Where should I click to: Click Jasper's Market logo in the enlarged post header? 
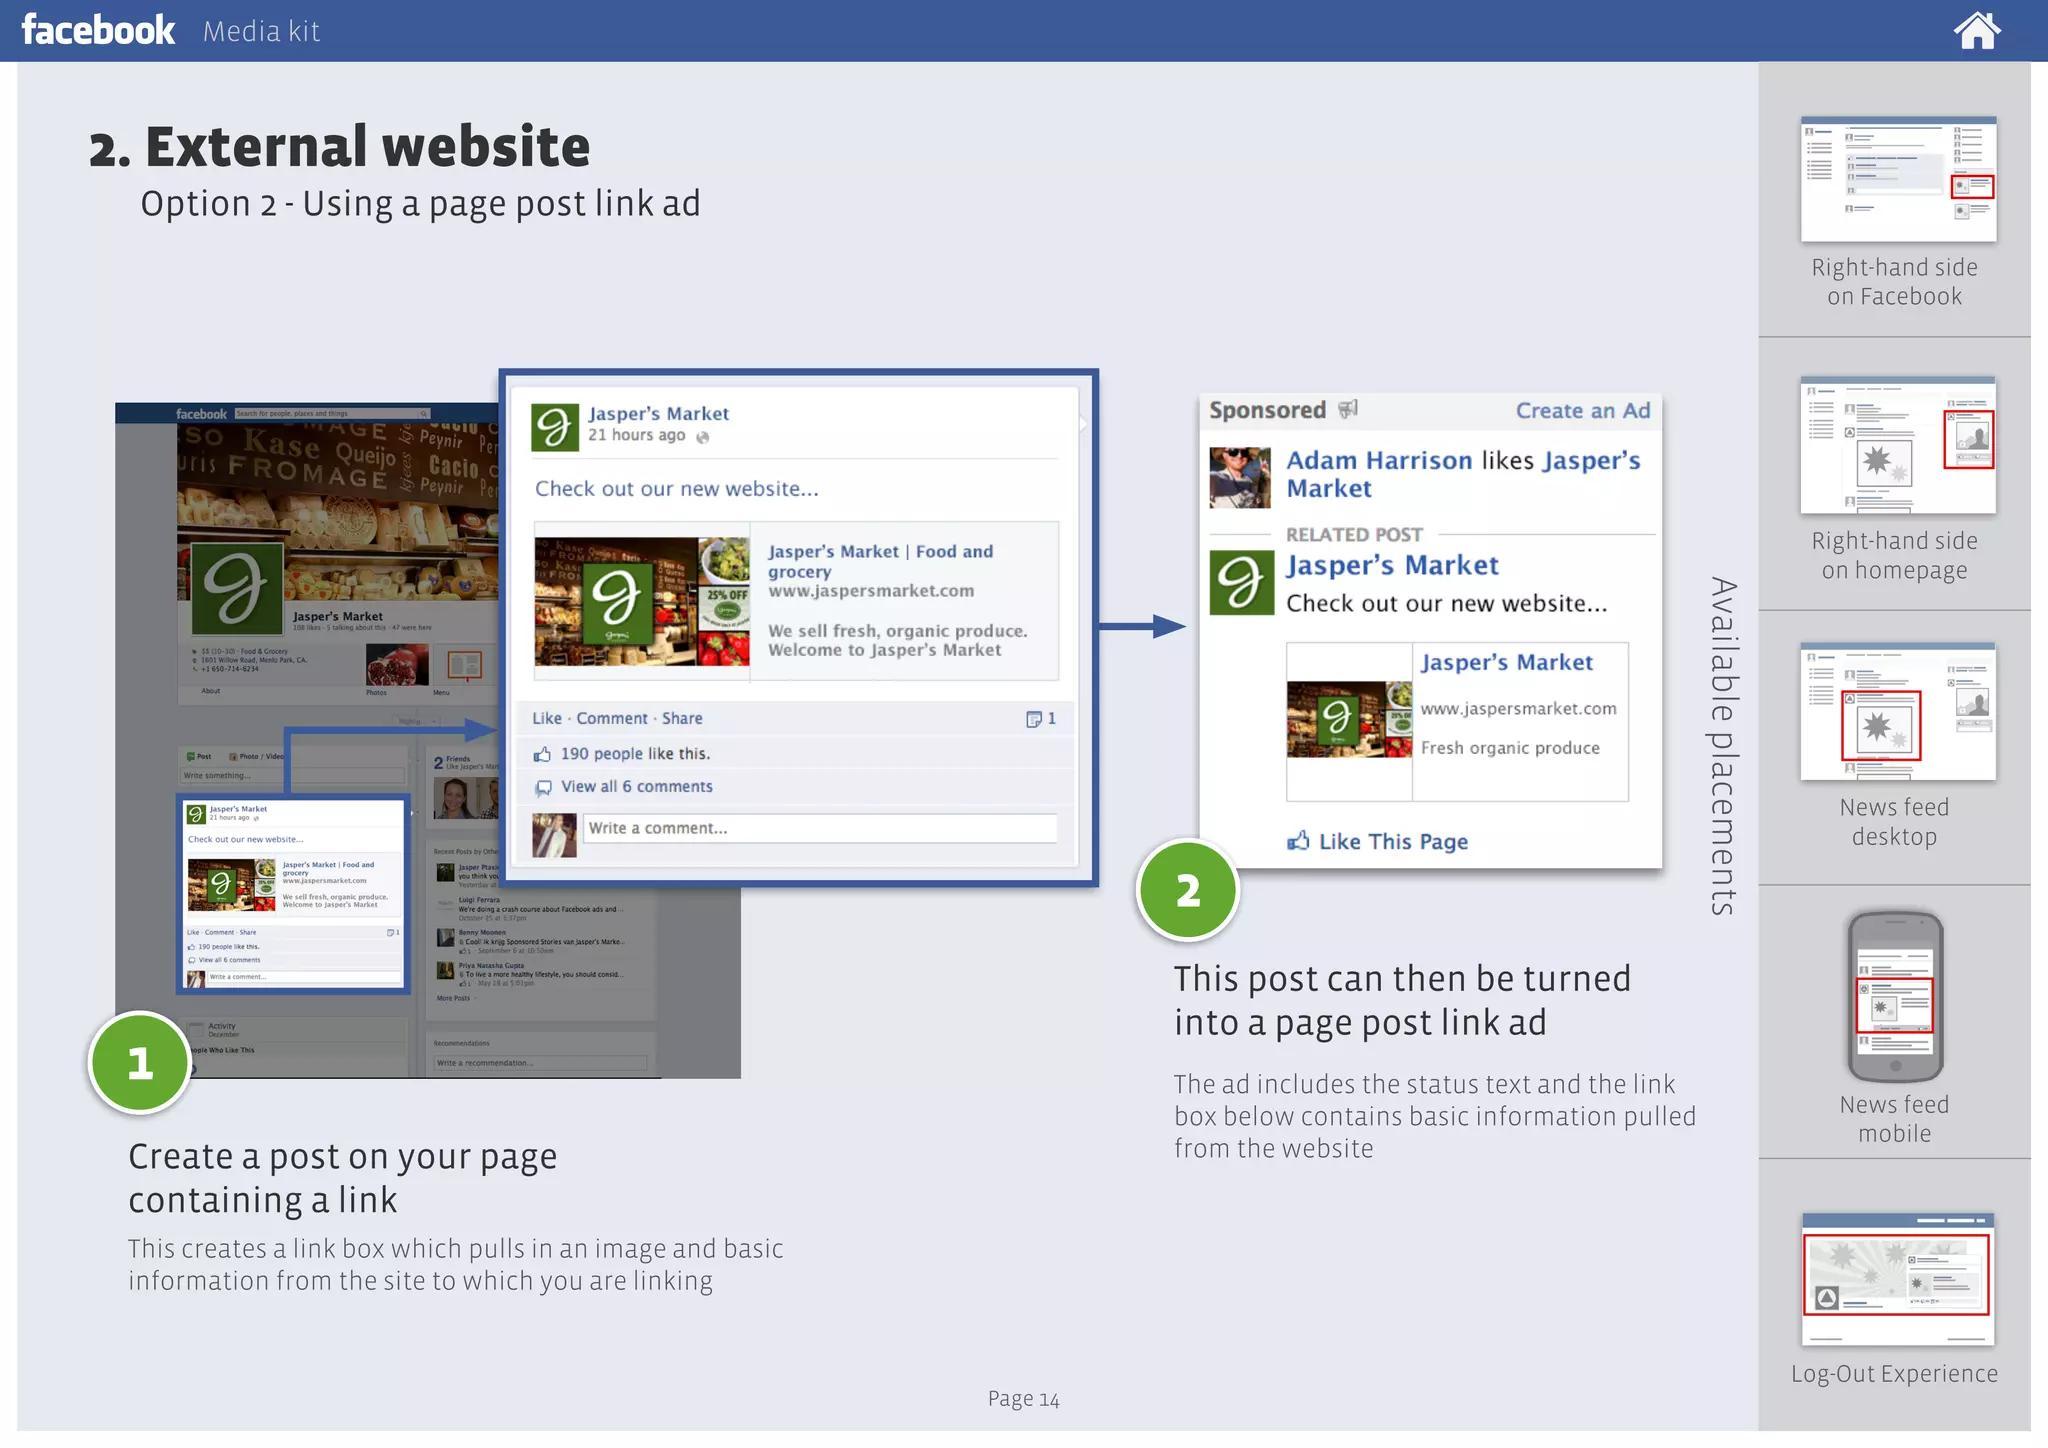[x=555, y=428]
